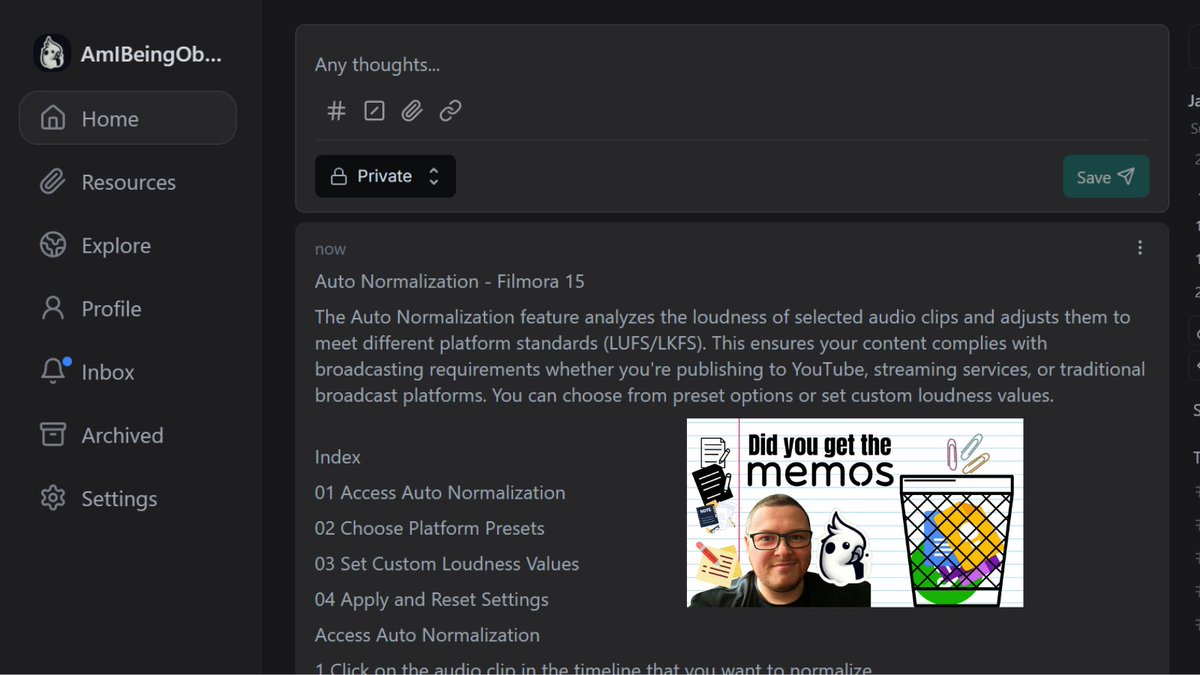This screenshot has height=675, width=1200.
Task: Click the AmIBeingOb... user avatar
Action: click(52, 53)
